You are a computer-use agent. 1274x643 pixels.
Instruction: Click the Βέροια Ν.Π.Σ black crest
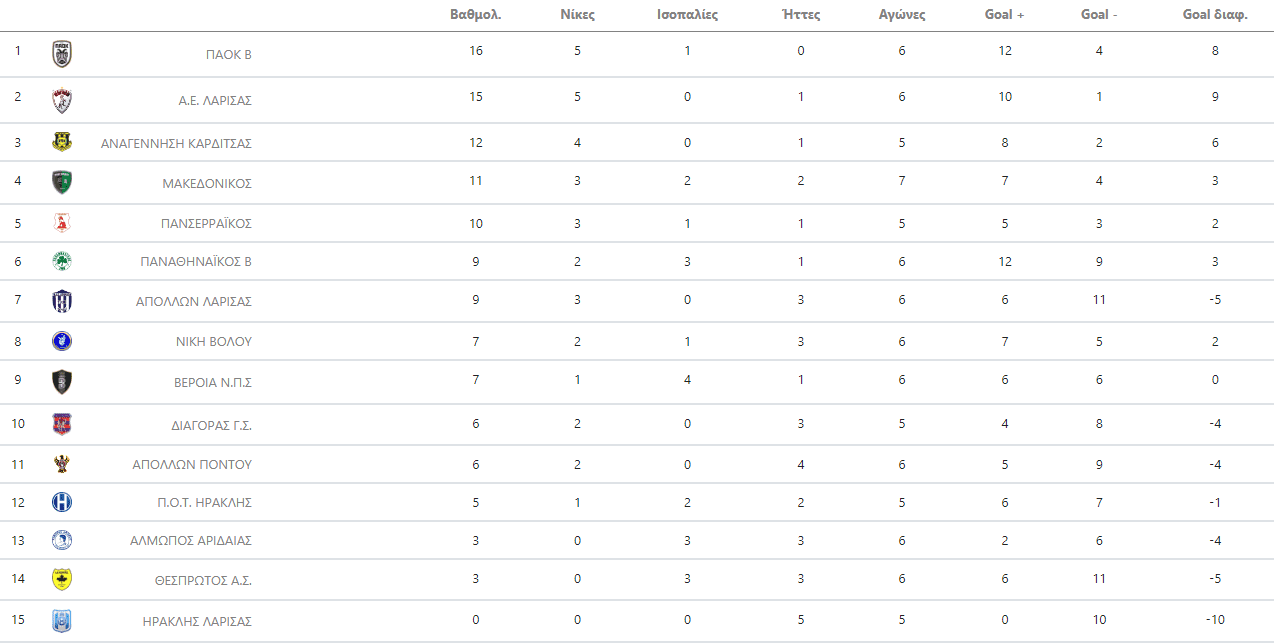(62, 382)
